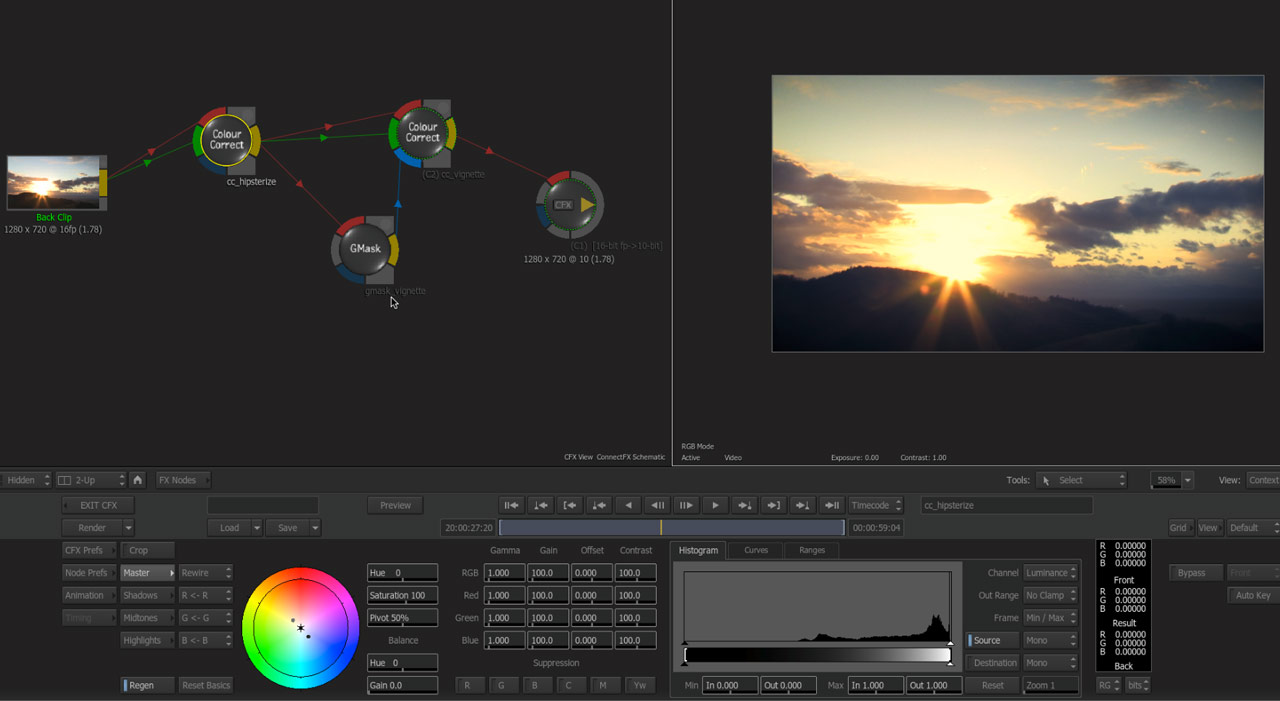
Task: Click the CFX output node
Action: 569,205
